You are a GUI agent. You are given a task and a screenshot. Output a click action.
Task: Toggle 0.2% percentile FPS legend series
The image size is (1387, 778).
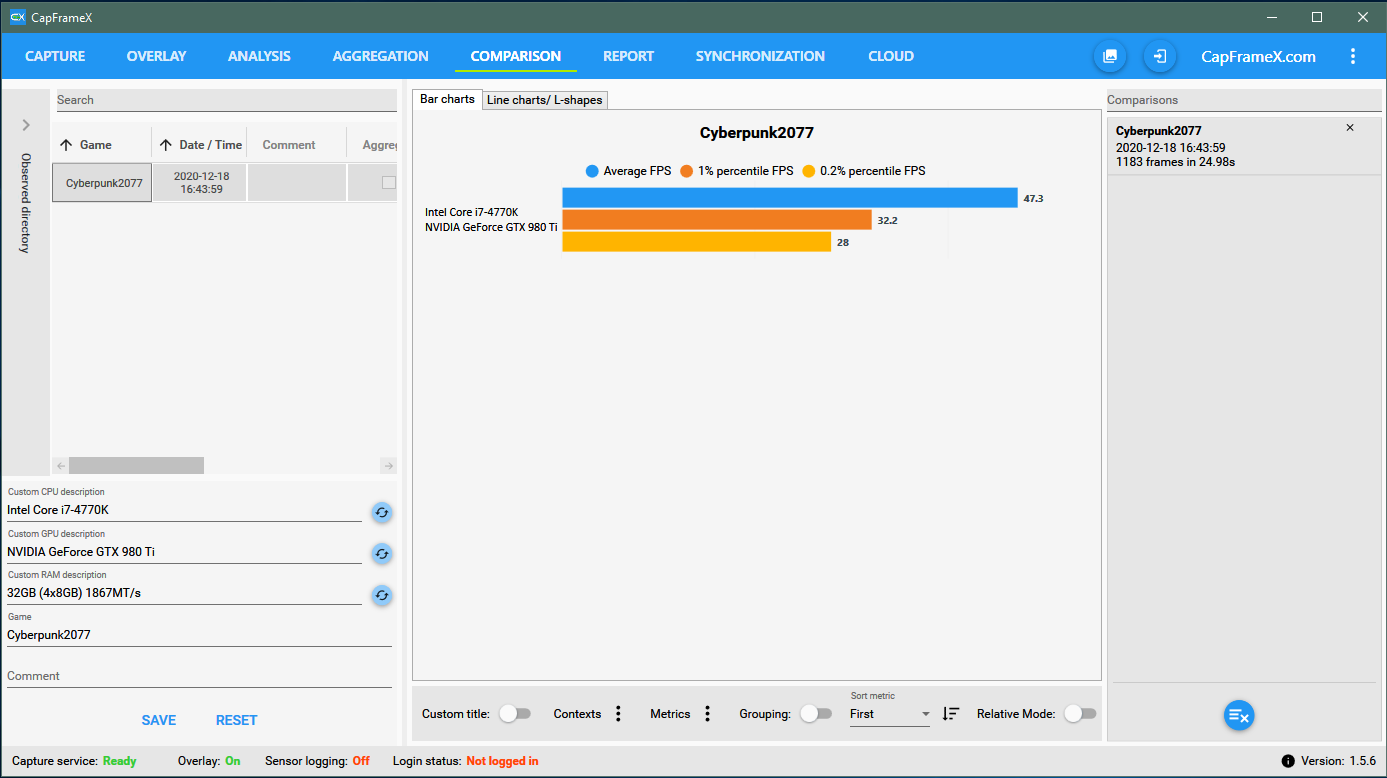(x=864, y=171)
